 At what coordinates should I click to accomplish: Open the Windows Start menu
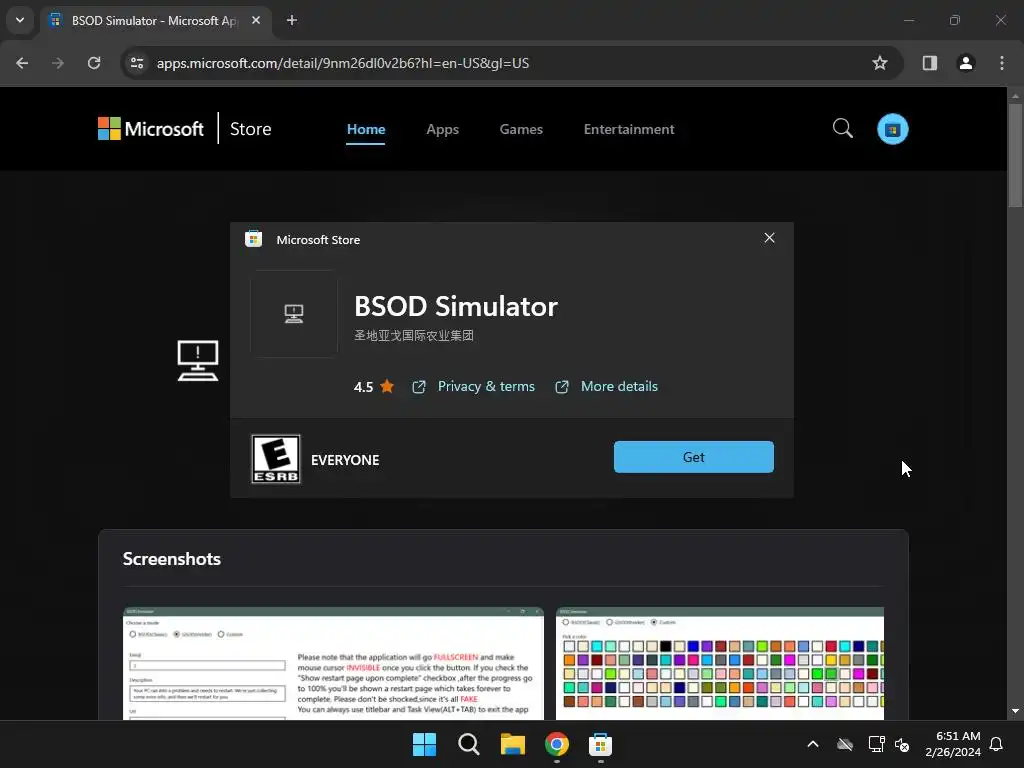pos(424,744)
